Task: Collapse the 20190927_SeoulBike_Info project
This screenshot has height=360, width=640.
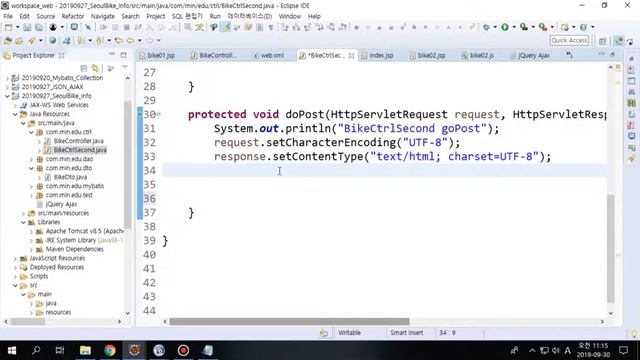Action: pos(7,96)
